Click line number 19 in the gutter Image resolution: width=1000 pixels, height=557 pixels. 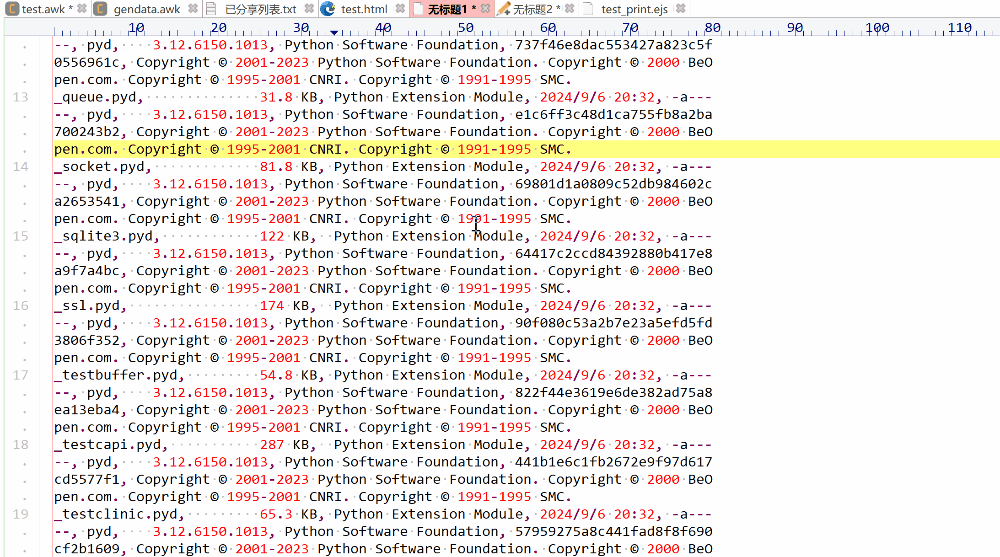[x=20, y=514]
